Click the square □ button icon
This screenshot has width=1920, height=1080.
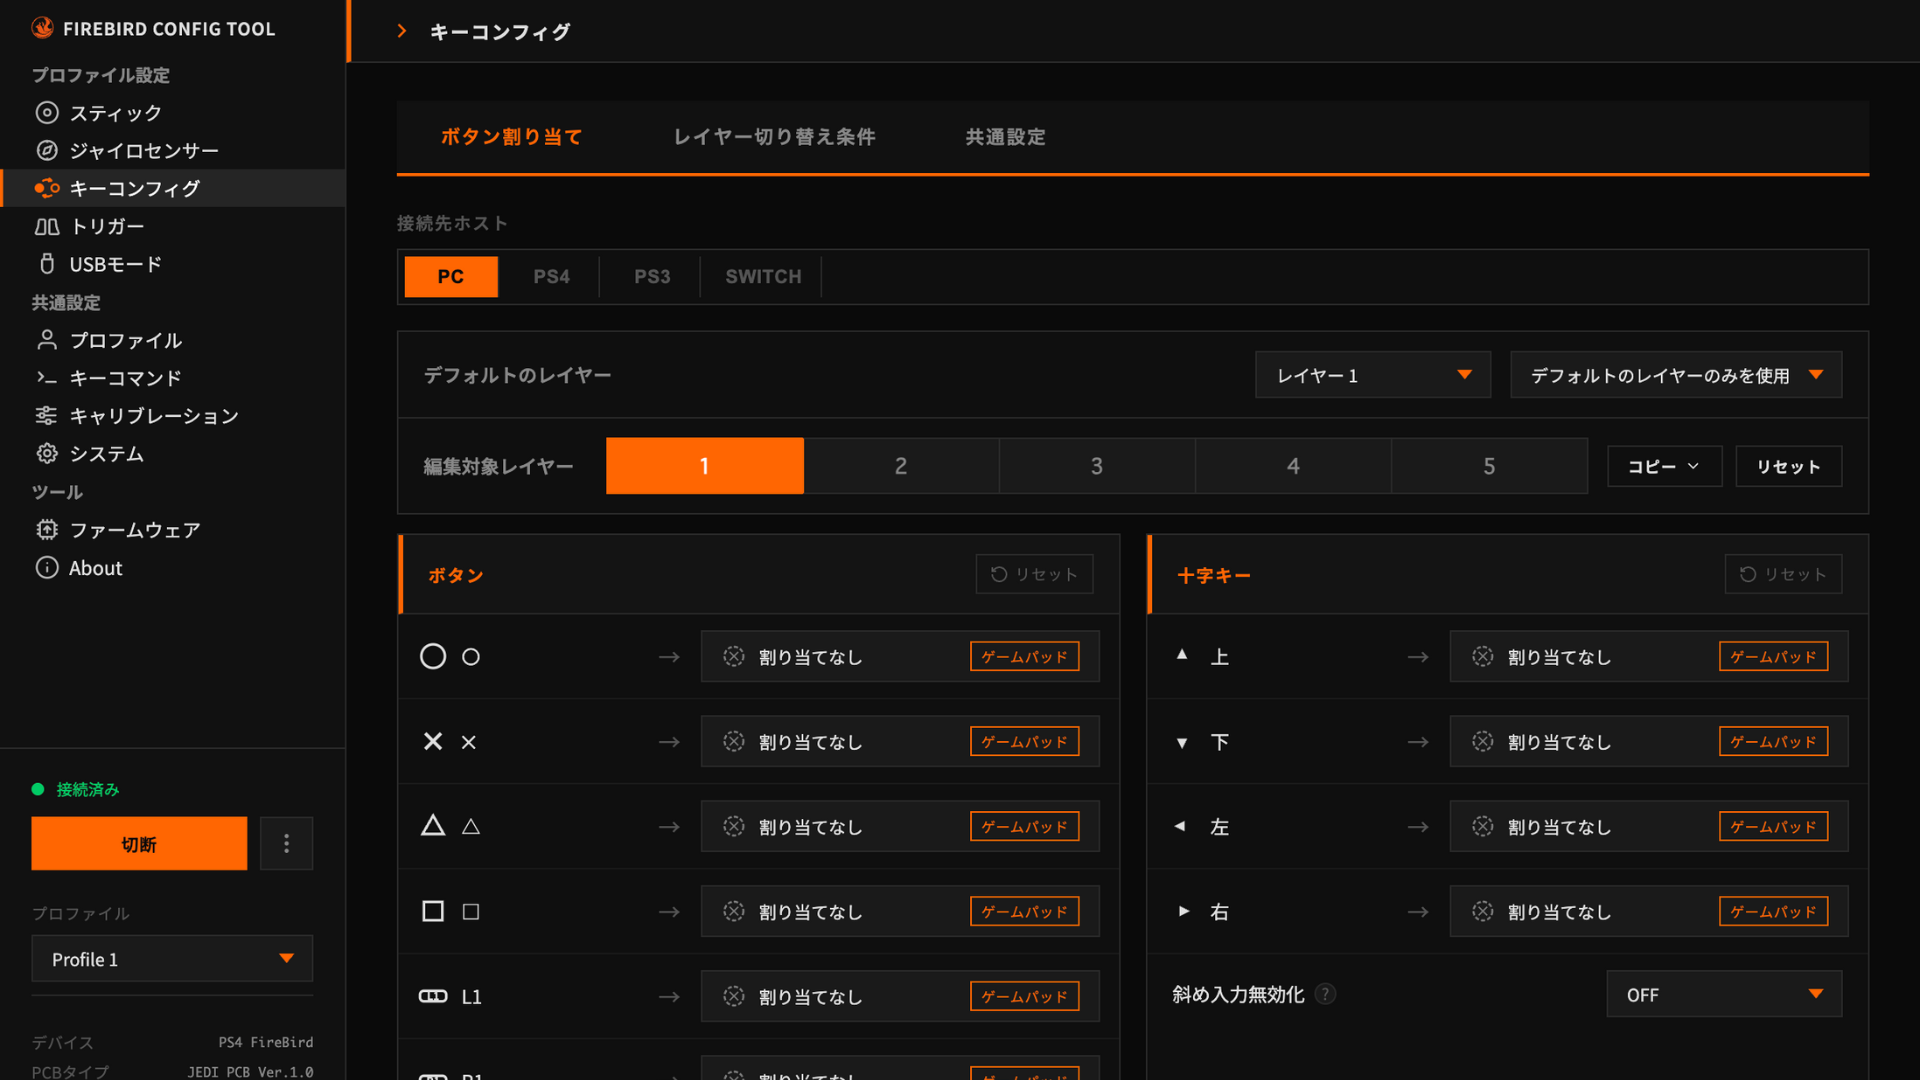pos(433,911)
